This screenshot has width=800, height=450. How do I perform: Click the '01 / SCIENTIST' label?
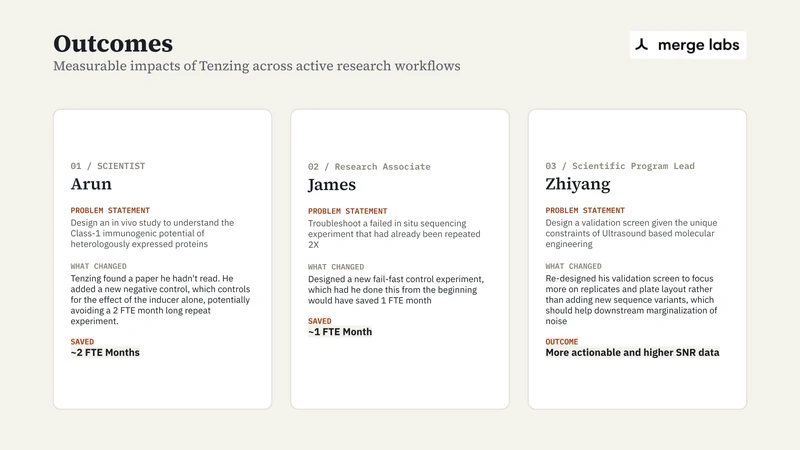pyautogui.click(x=108, y=166)
